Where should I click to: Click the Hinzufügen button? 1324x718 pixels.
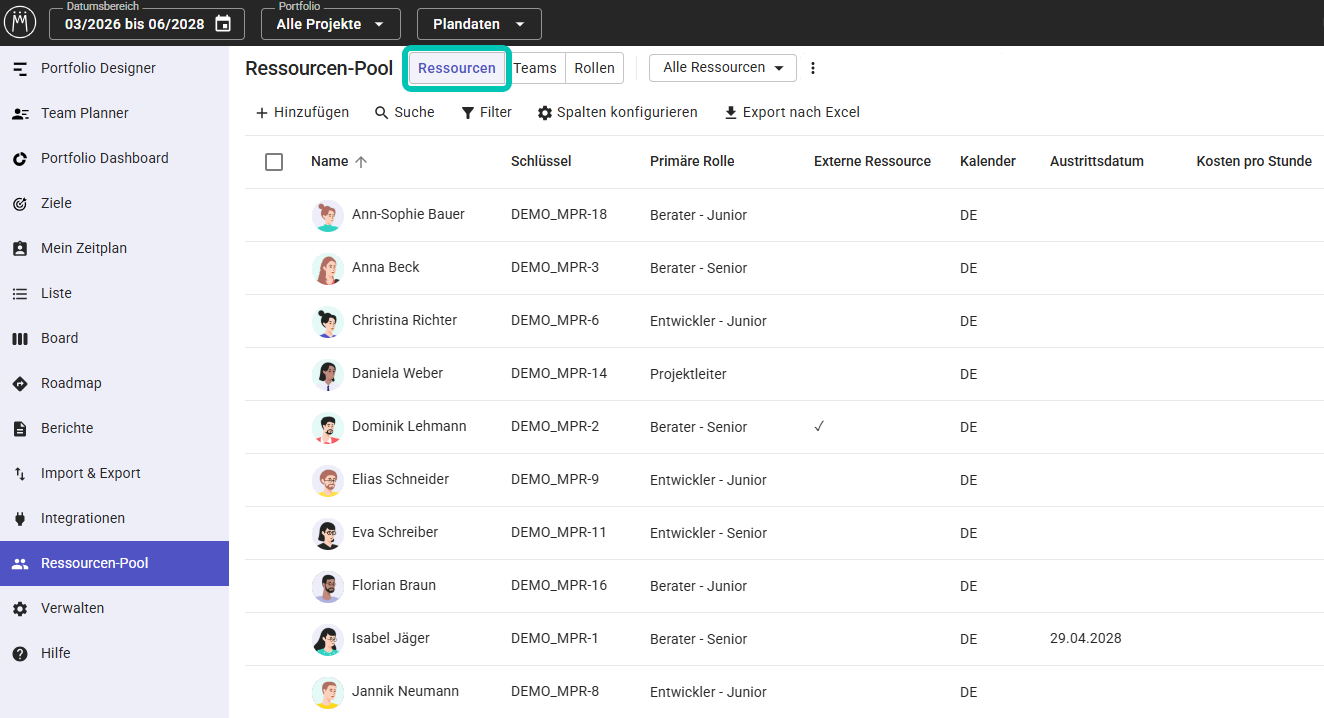click(302, 113)
